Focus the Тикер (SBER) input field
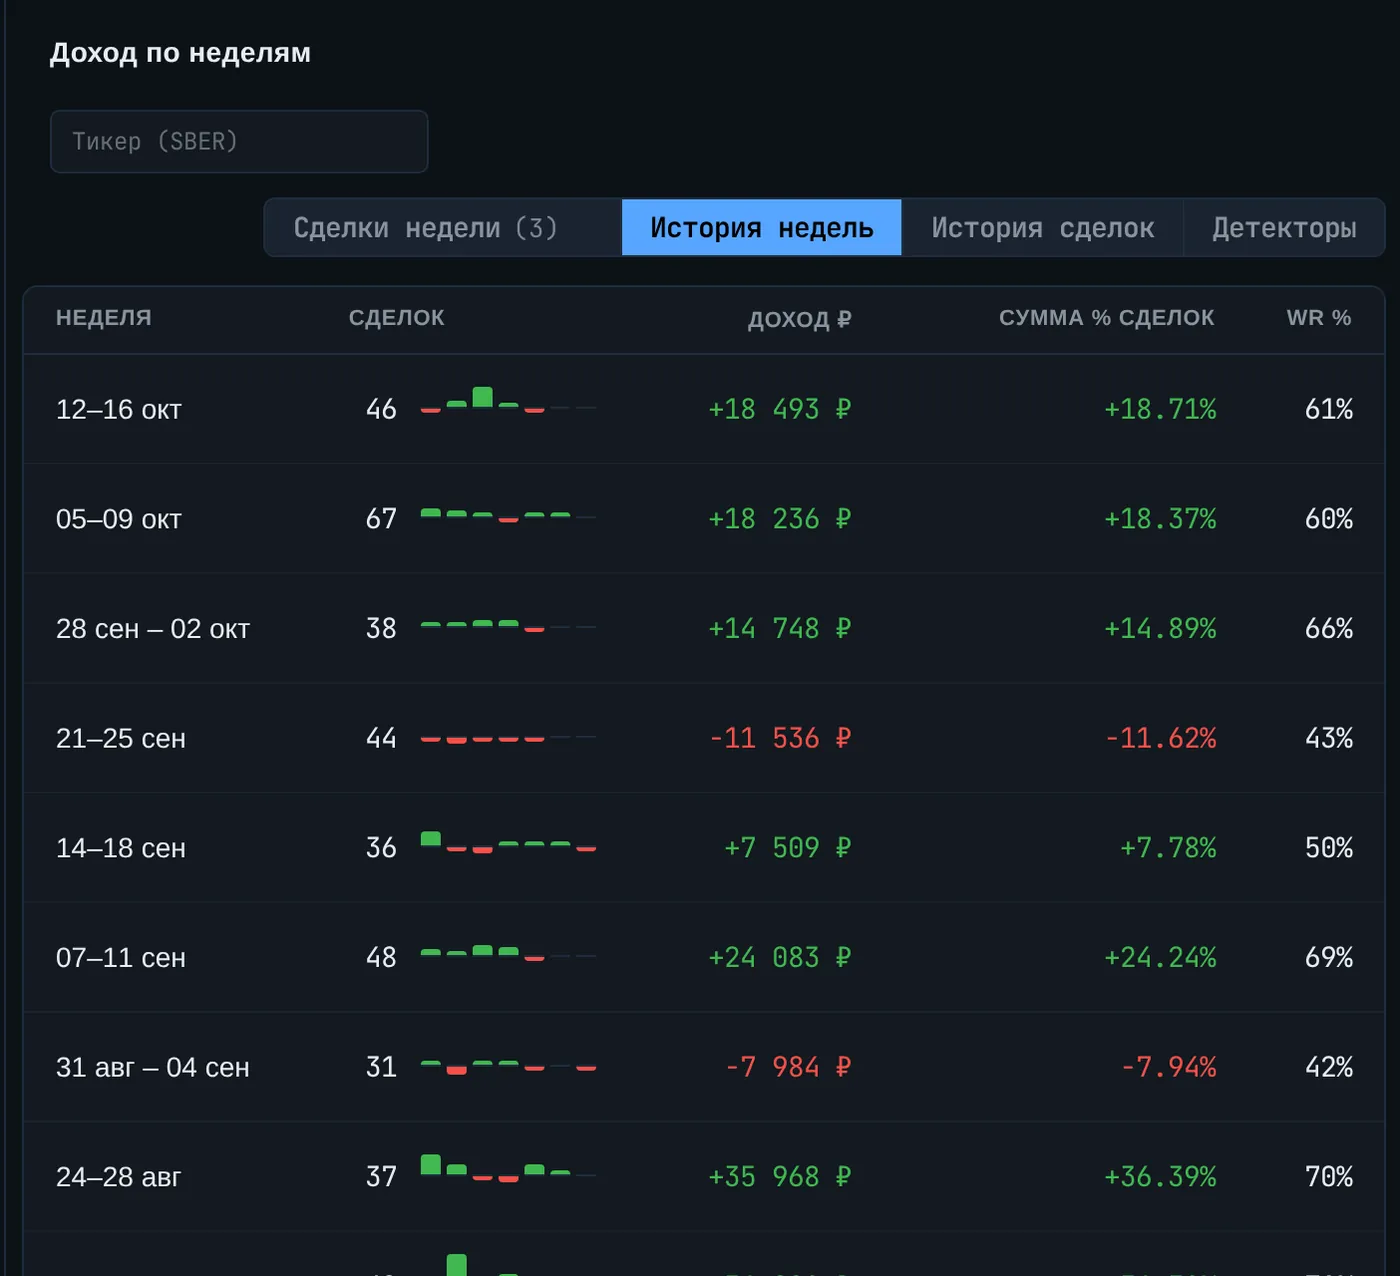 pos(239,141)
